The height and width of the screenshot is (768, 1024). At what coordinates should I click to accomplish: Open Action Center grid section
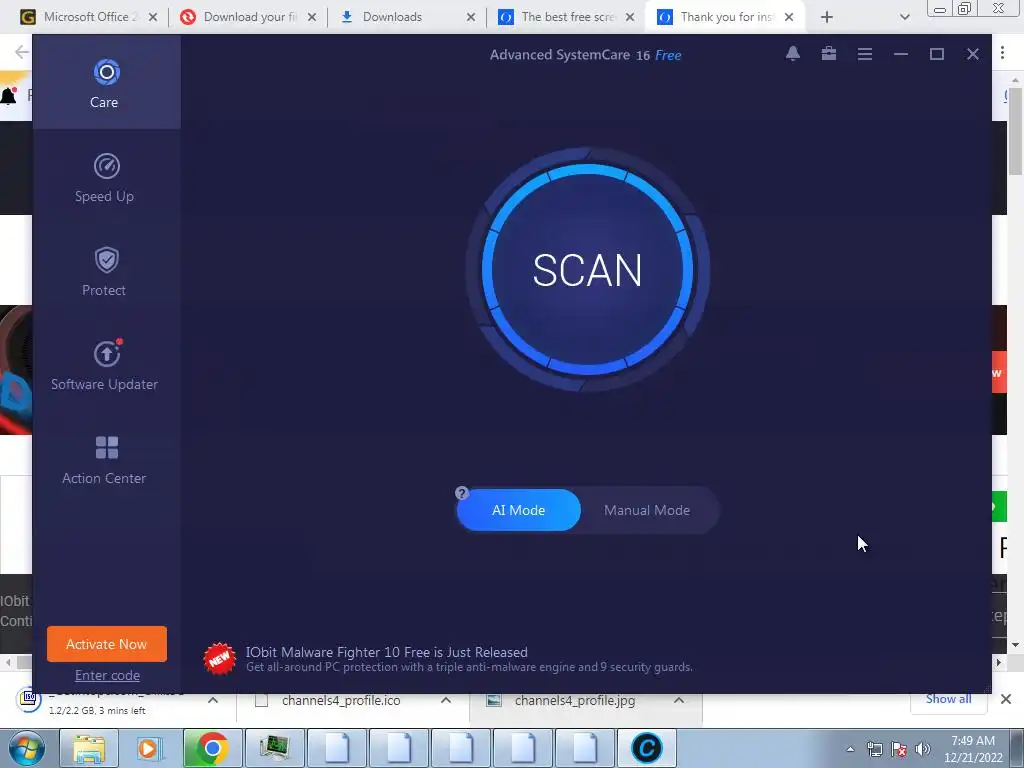[x=106, y=460]
